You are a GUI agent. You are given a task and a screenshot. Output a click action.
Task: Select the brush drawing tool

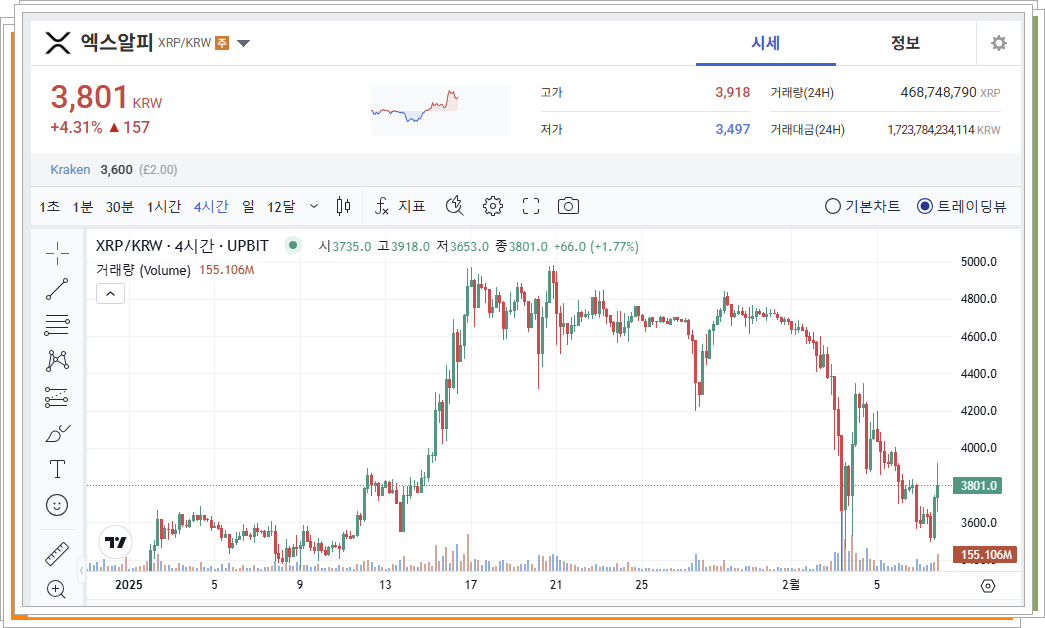tap(57, 433)
